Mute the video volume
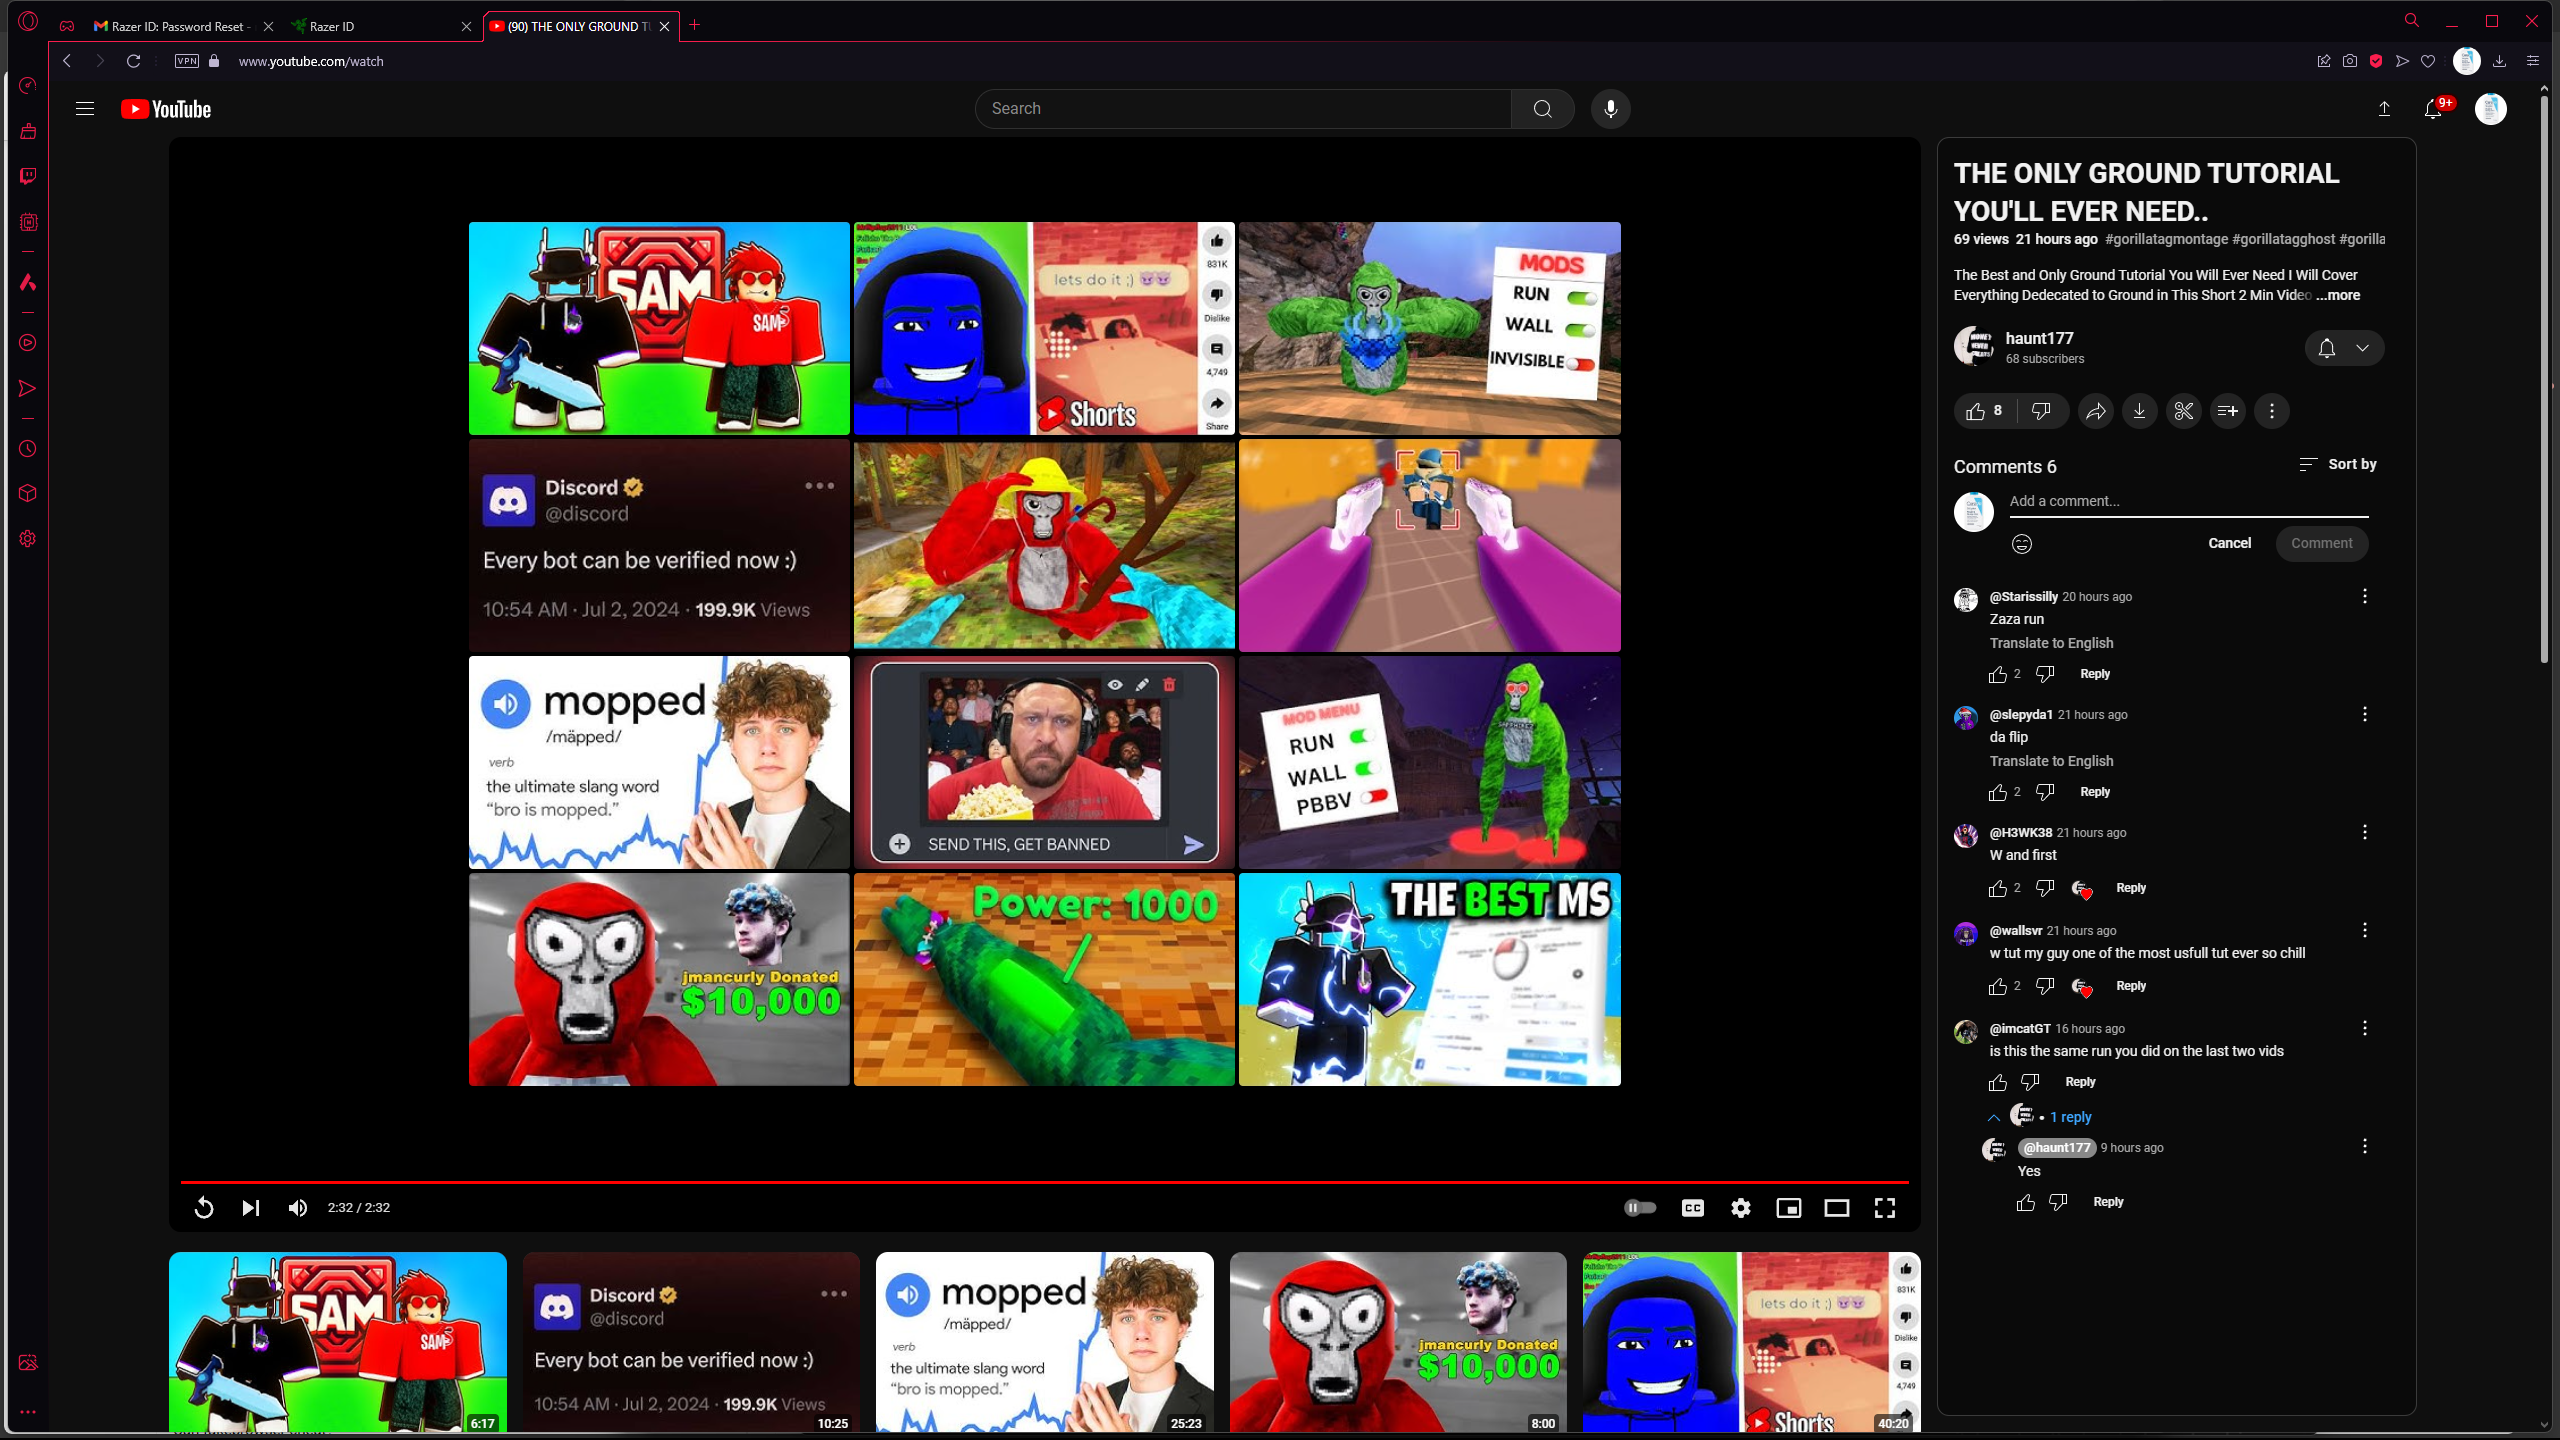This screenshot has height=1440, width=2560. 297,1208
